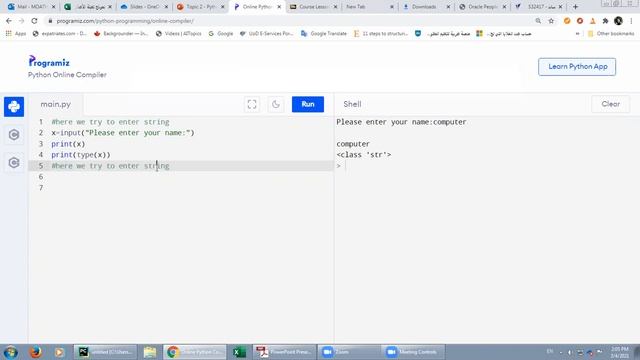
Task: Clear the shell output
Action: [610, 104]
